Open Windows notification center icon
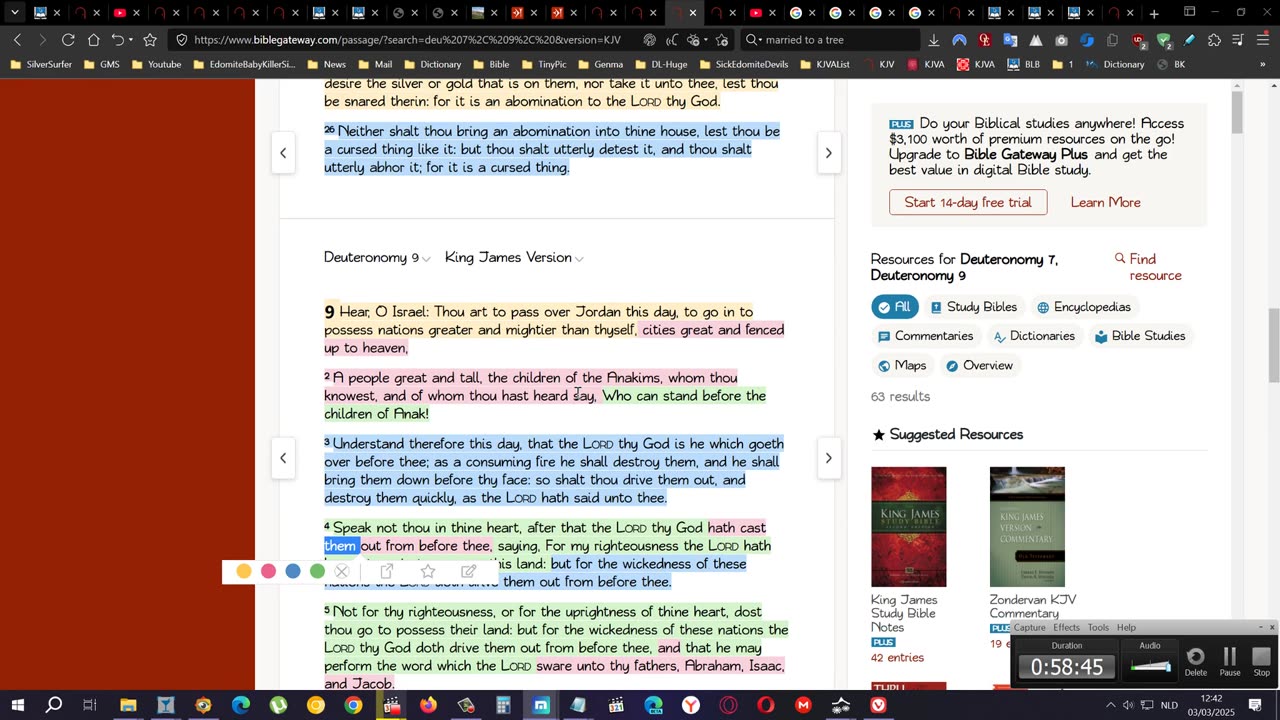Screen dimensions: 1280x720 pyautogui.click(x=1255, y=705)
